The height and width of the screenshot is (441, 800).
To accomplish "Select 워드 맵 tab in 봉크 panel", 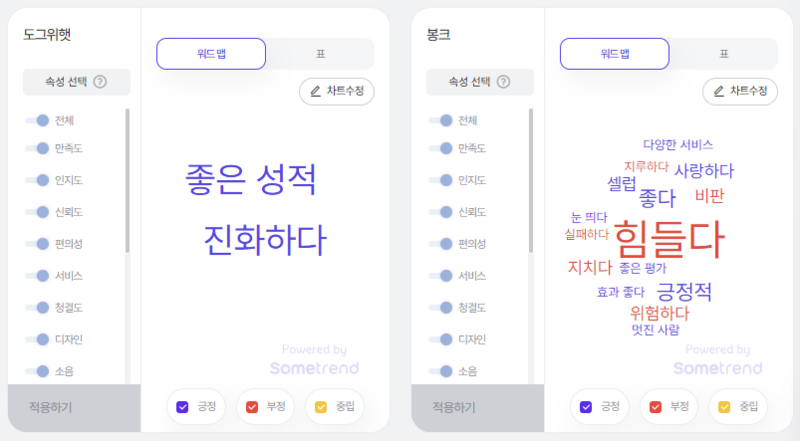I will (615, 54).
